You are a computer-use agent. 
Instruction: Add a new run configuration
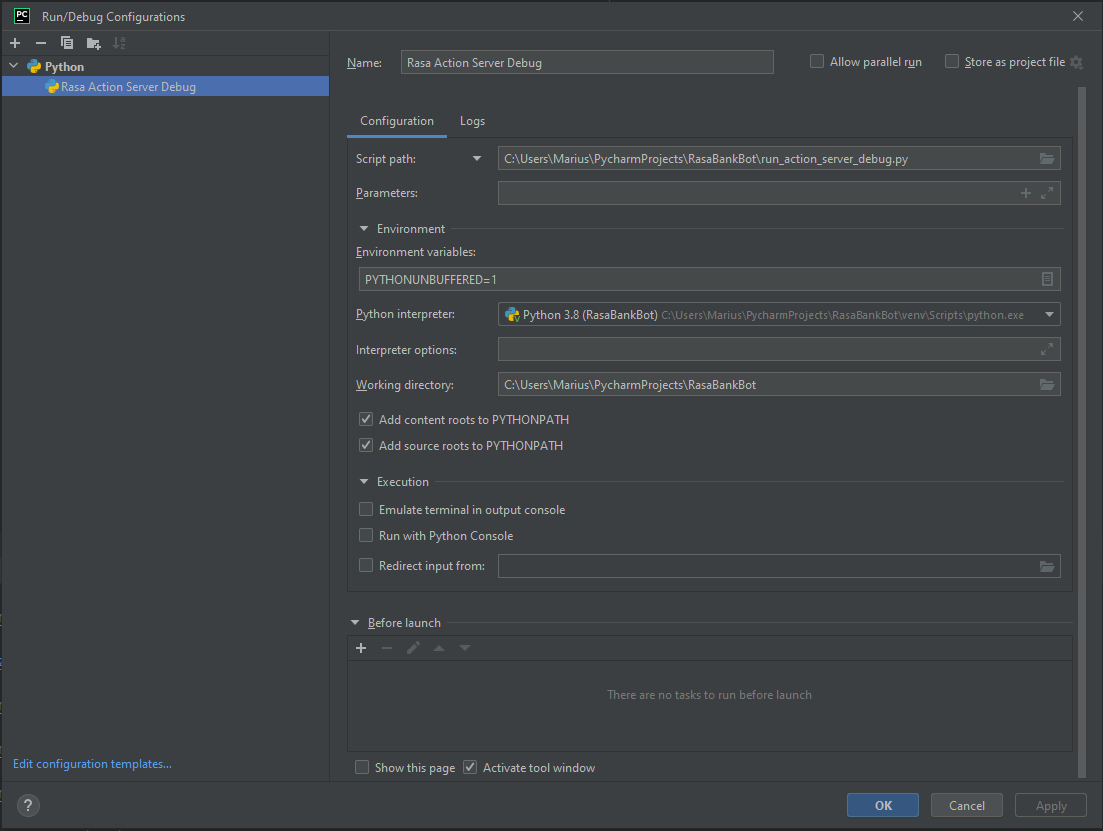(14, 43)
